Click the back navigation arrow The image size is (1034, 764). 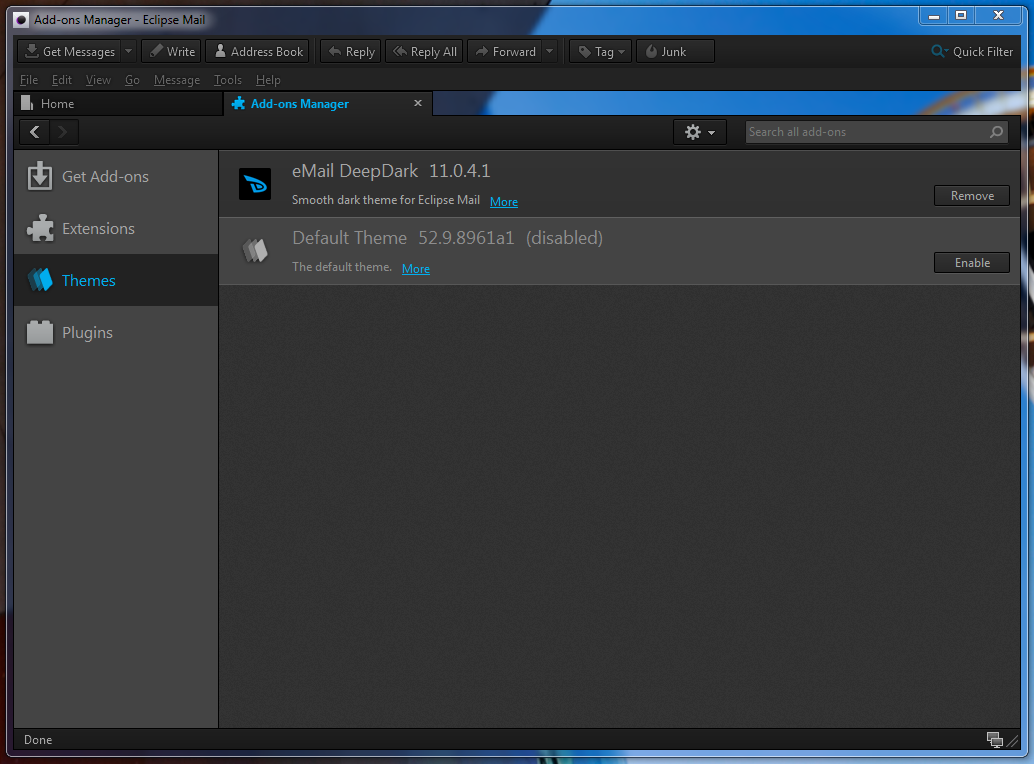(35, 132)
